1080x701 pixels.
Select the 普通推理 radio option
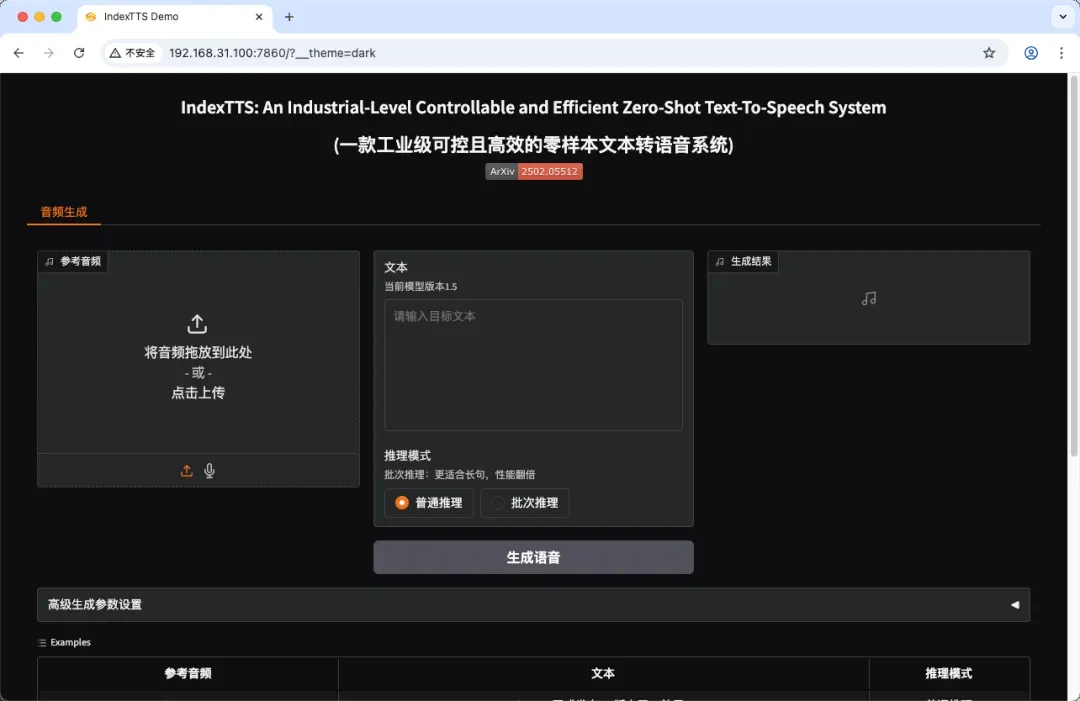click(429, 503)
